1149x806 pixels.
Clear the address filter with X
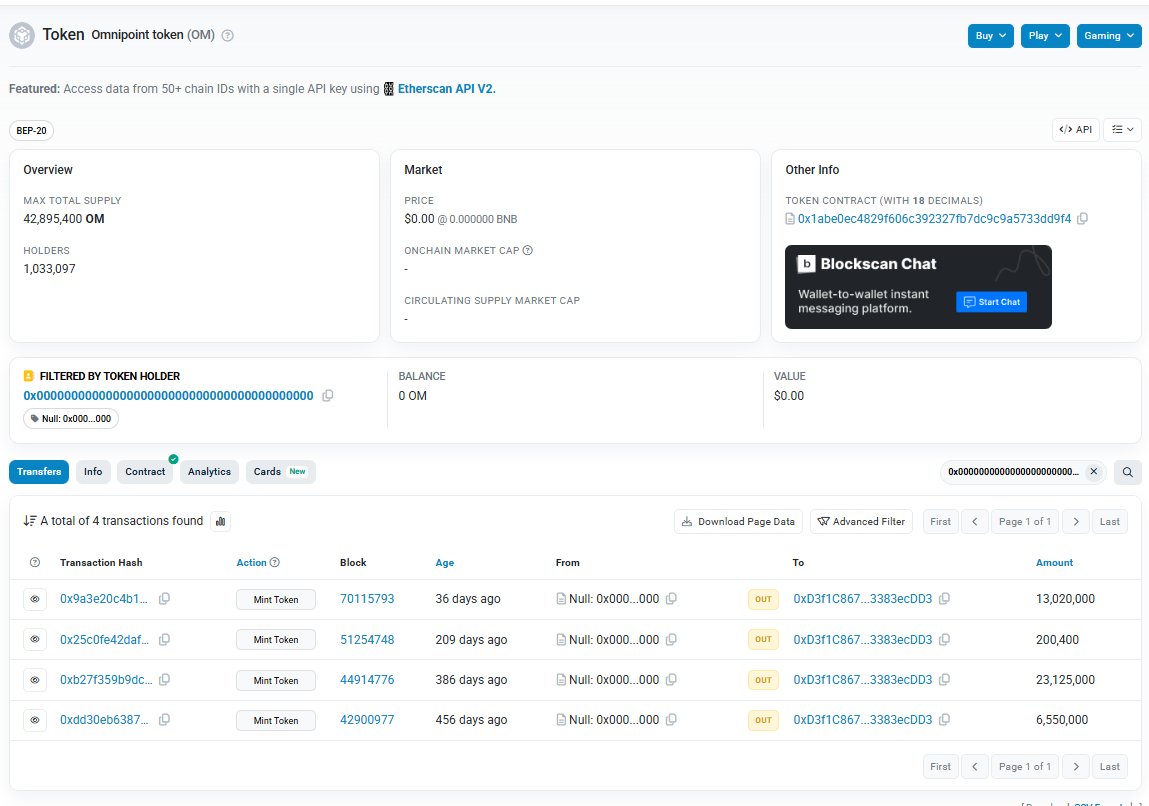1093,472
